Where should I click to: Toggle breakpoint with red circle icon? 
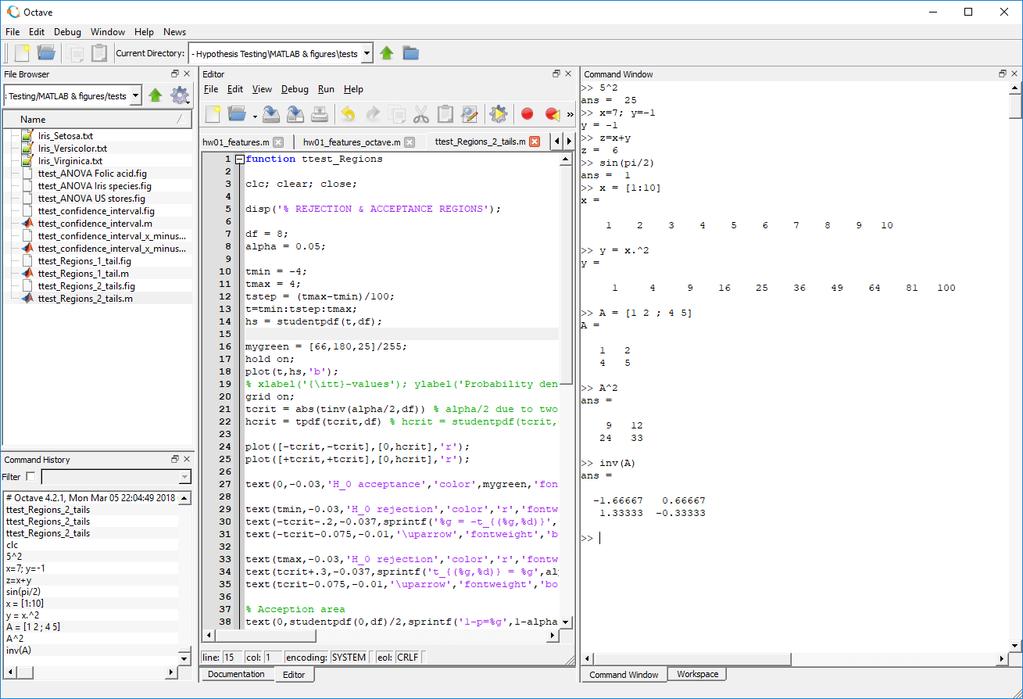point(527,114)
